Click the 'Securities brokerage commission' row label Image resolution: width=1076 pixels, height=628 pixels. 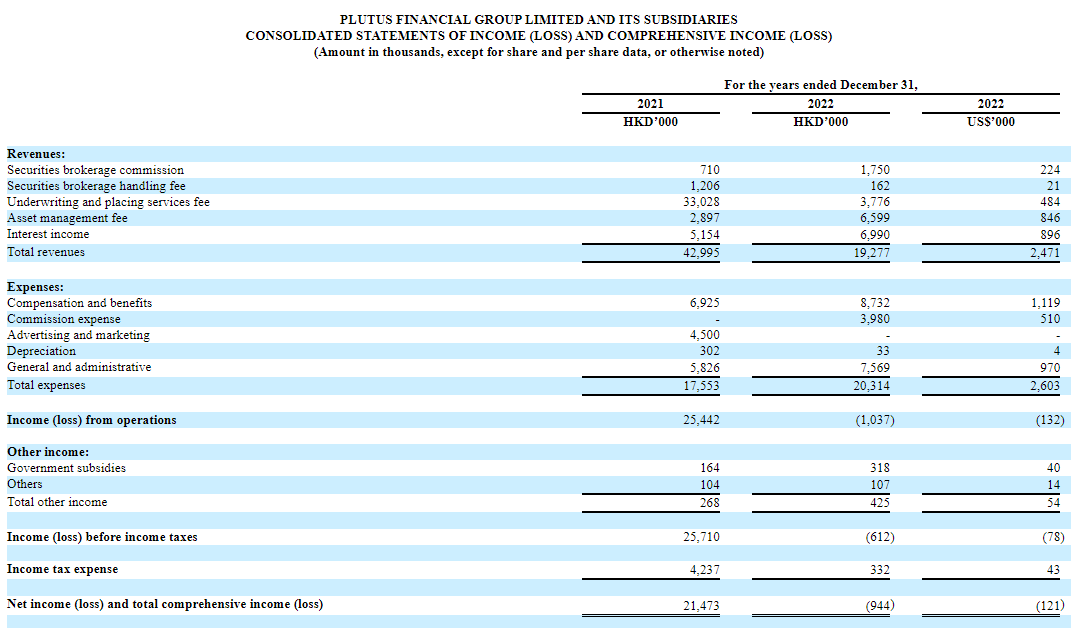tap(95, 170)
